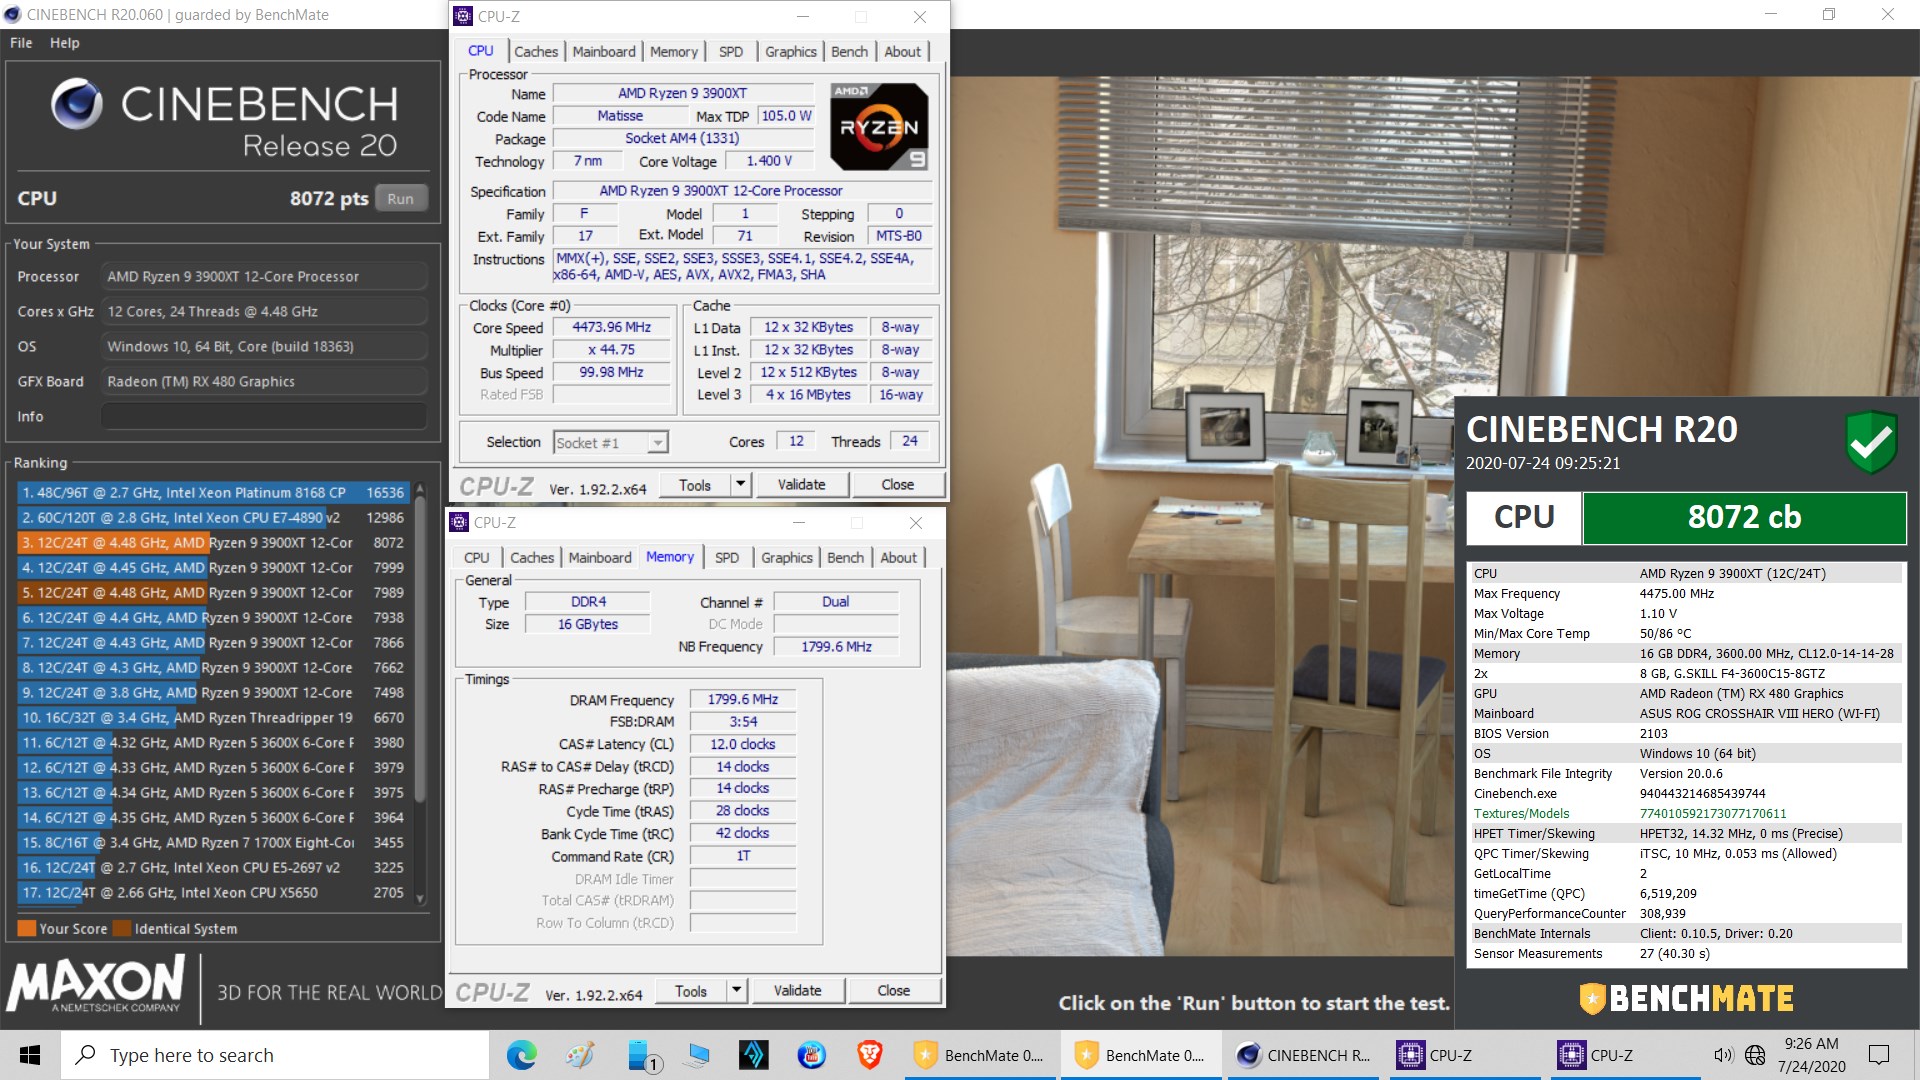Image resolution: width=1920 pixels, height=1080 pixels.
Task: Select ranking row Xeon CPU X5650
Action: [214, 892]
